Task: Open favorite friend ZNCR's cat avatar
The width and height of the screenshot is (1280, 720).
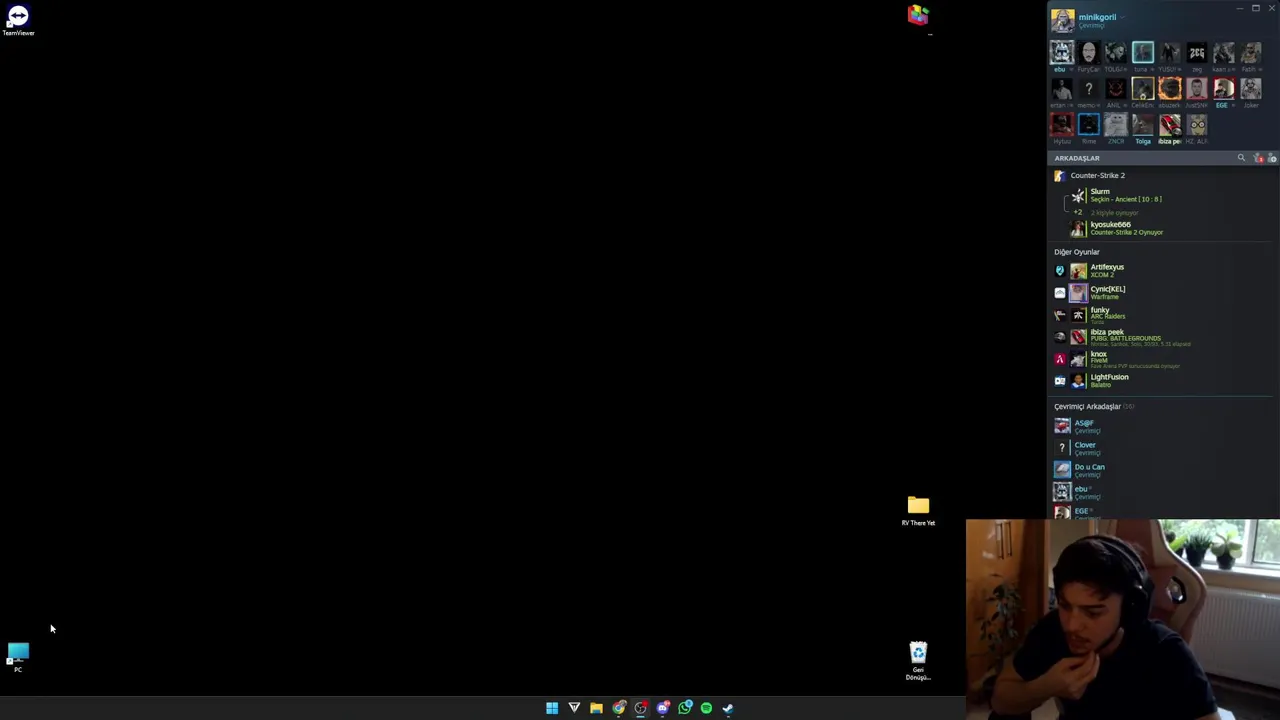Action: (x=1116, y=124)
